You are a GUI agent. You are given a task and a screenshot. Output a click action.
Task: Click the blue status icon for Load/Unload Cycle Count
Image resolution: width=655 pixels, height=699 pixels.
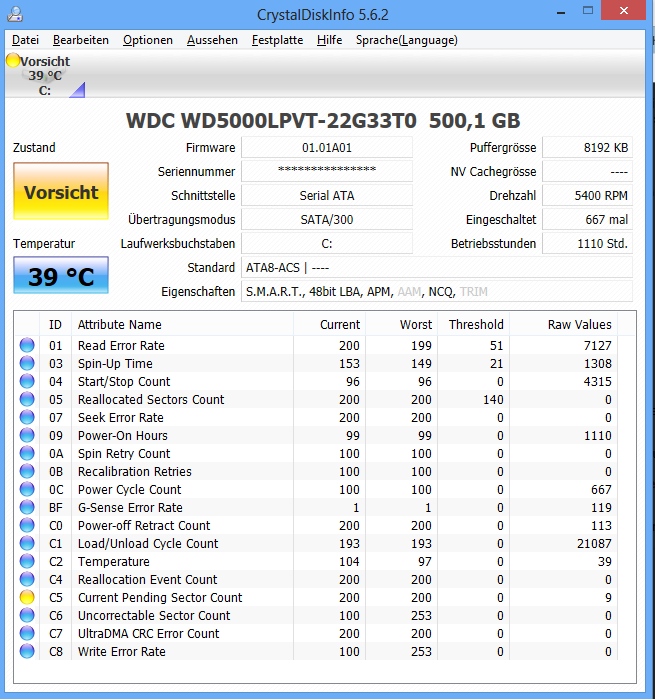(x=27, y=543)
